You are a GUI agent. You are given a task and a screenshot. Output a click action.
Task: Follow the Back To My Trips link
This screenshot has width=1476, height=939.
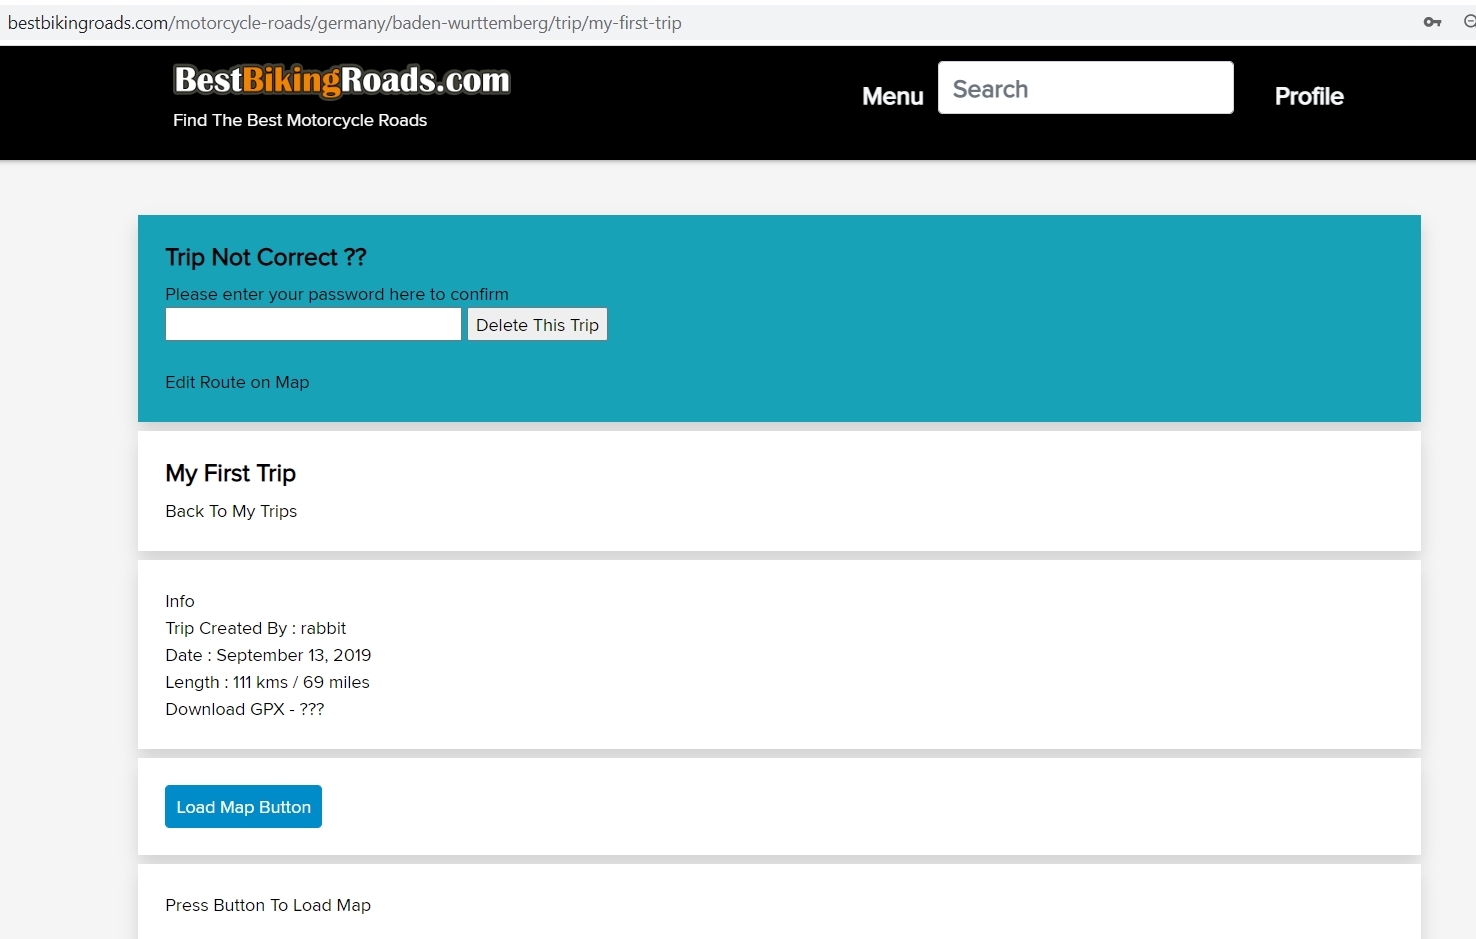coord(231,511)
